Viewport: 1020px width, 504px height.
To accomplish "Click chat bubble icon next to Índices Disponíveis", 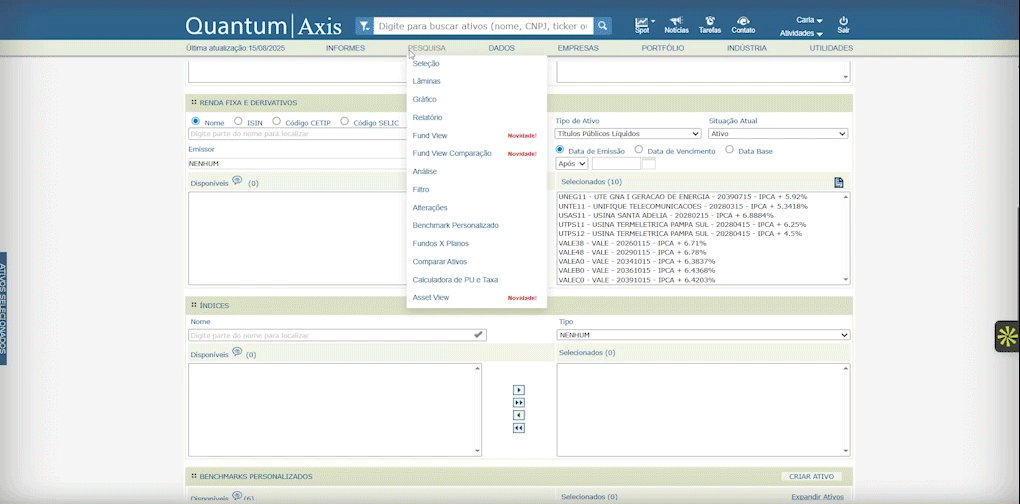I will click(237, 352).
